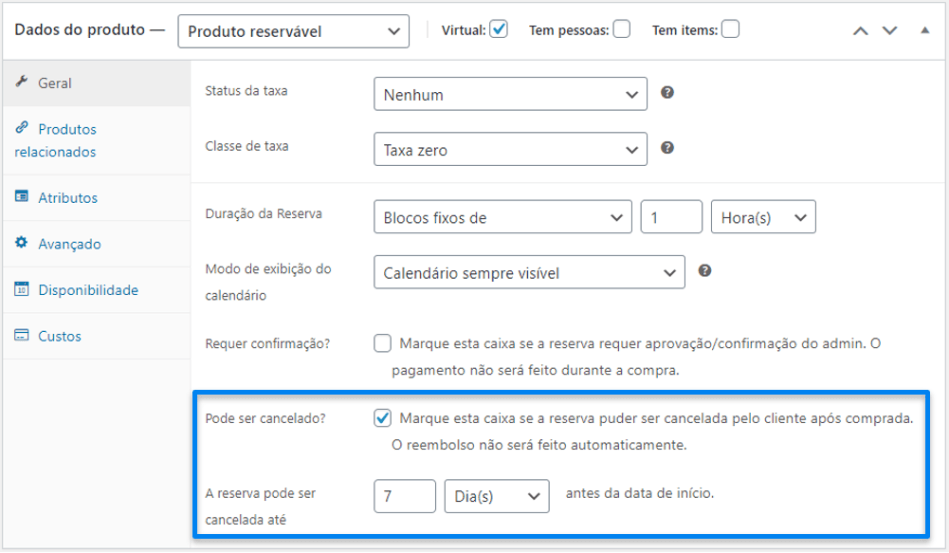Collapse the Dados do produto panel
This screenshot has height=553, width=949.
pos(924,30)
